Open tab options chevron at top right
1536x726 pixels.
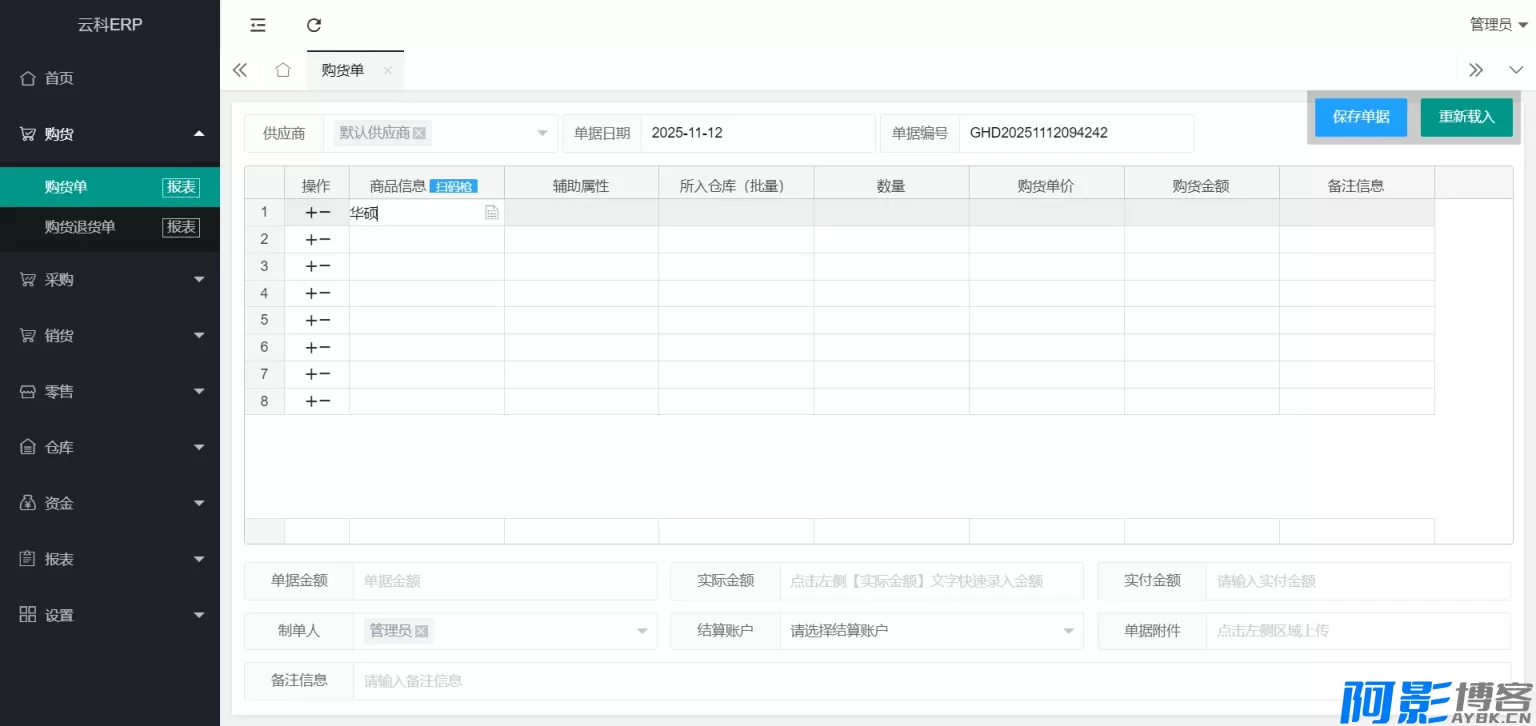tap(1516, 70)
